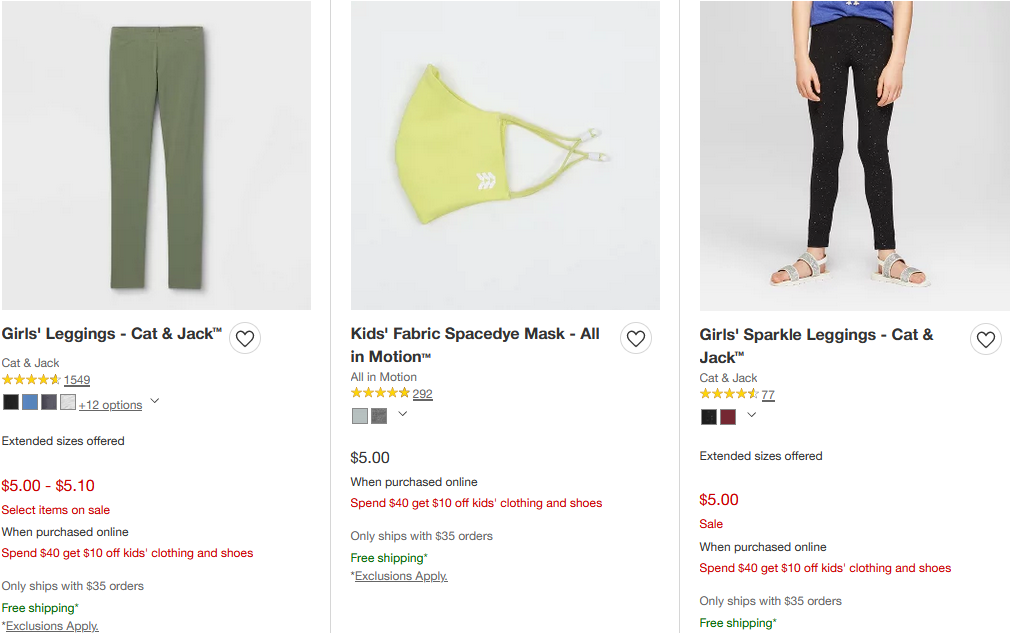Open Exclusions Apply link under mask
Image resolution: width=1015 pixels, height=633 pixels.
point(401,576)
